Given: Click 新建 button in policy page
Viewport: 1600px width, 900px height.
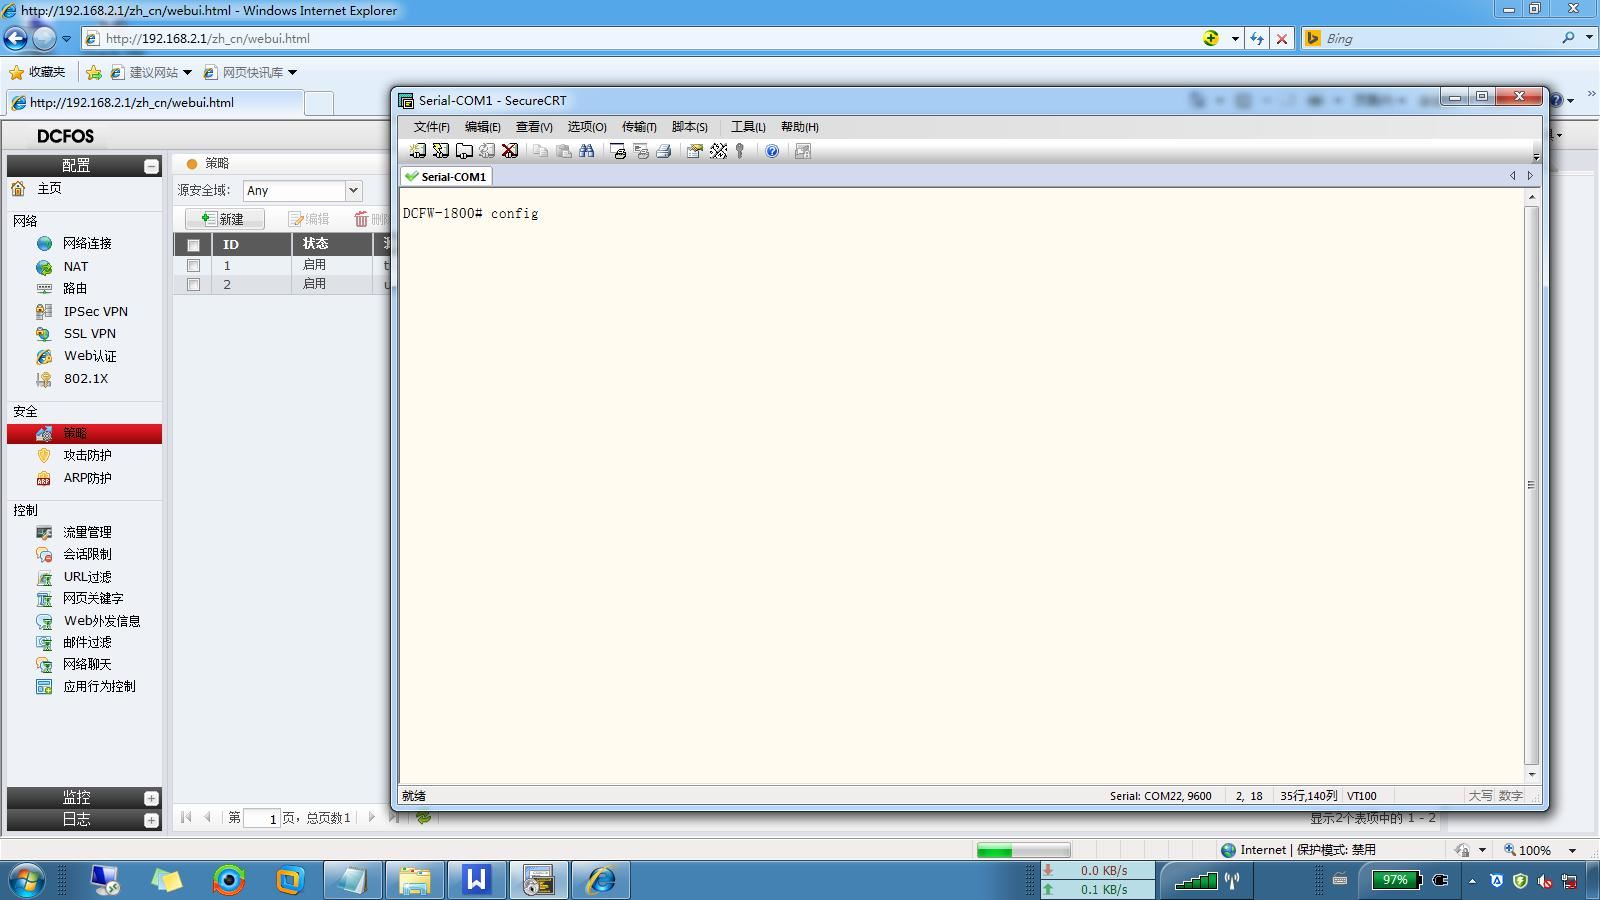Looking at the screenshot, I should point(224,219).
